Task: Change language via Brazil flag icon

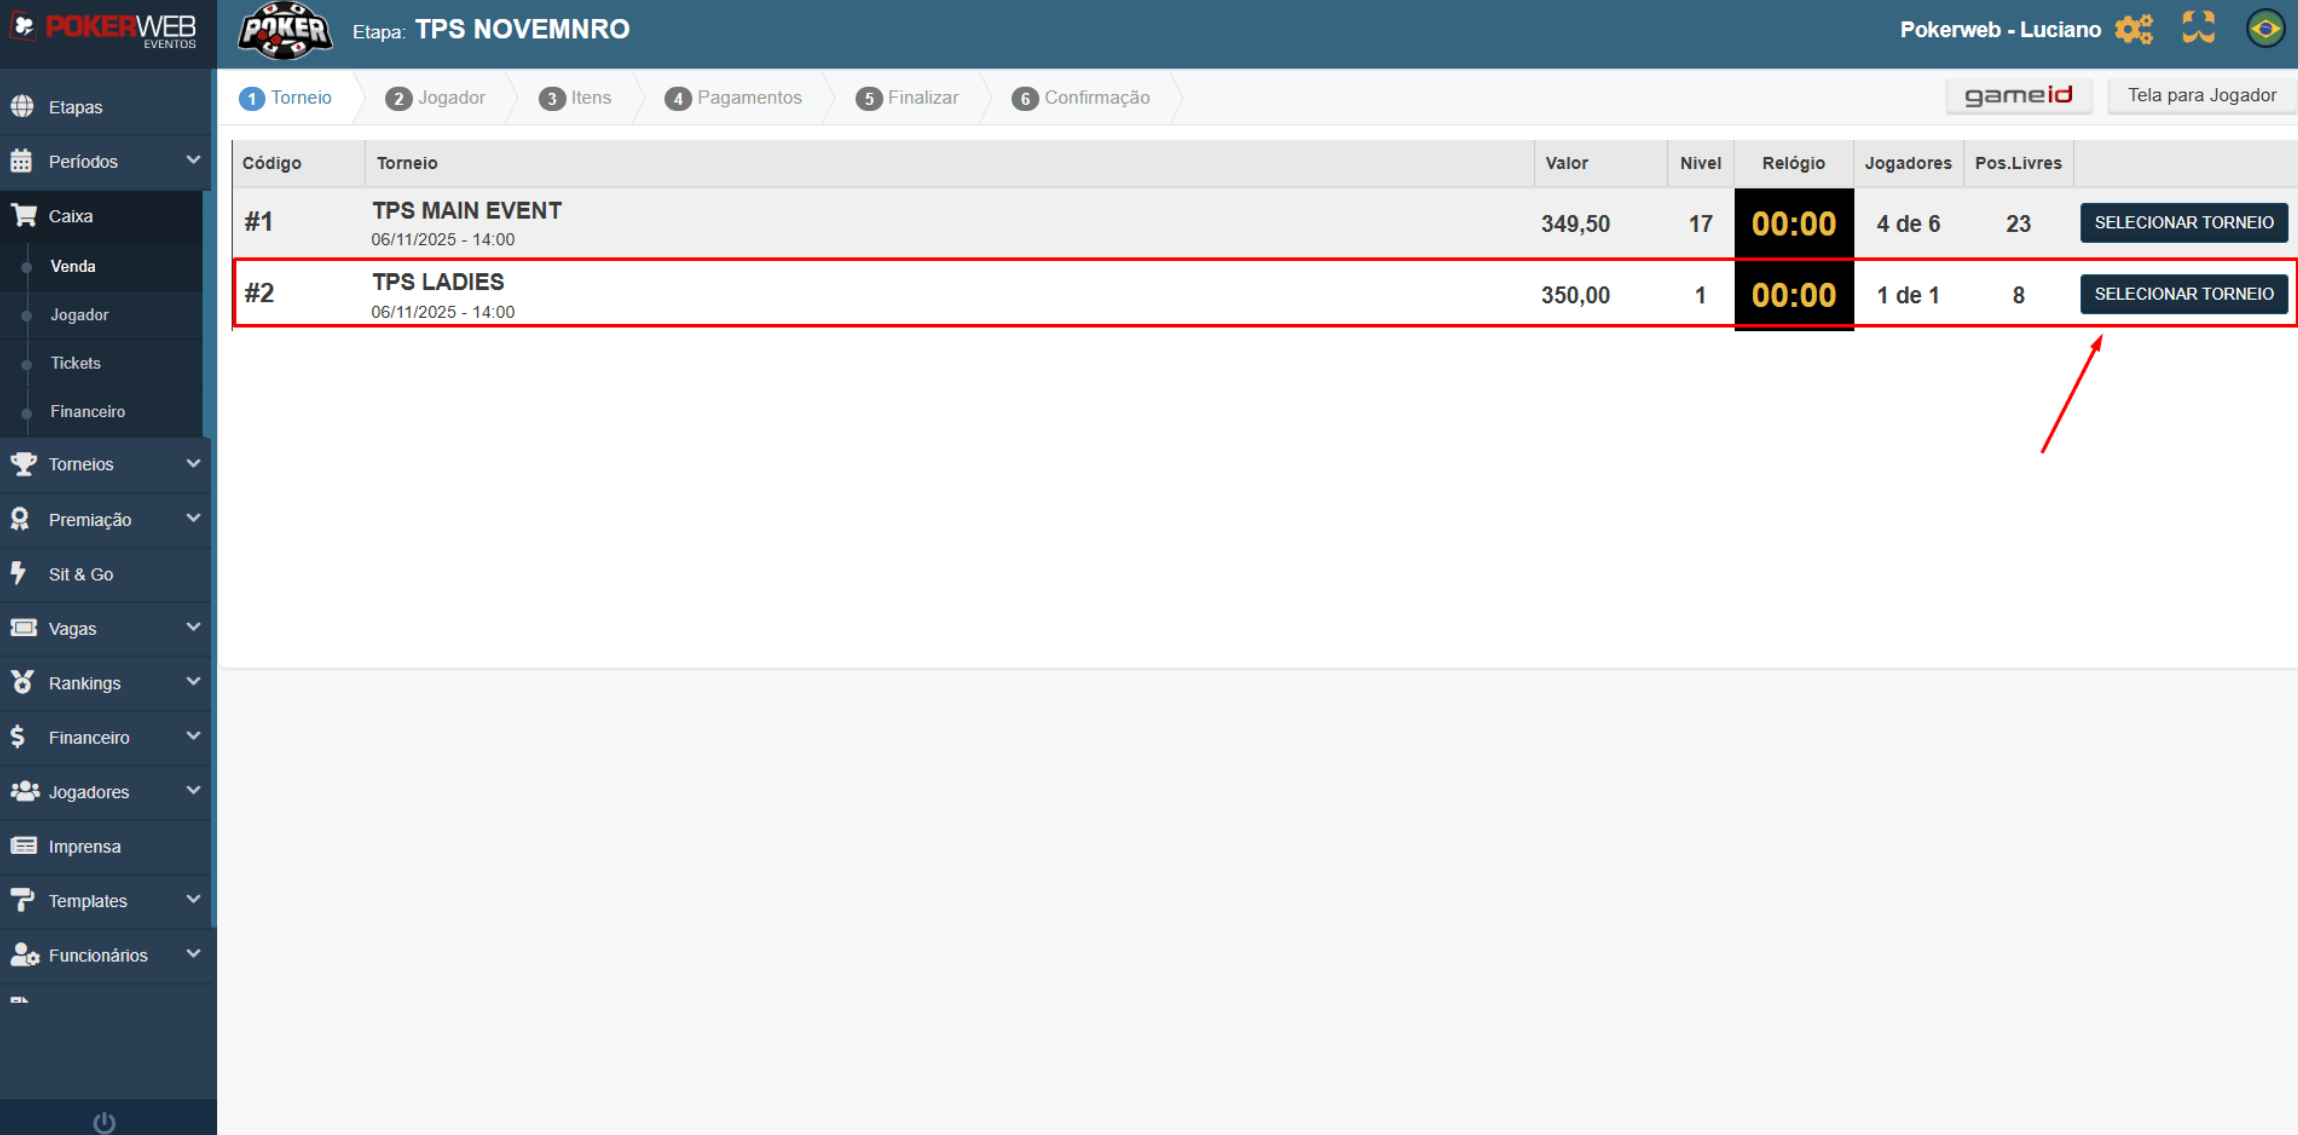Action: tap(2265, 28)
